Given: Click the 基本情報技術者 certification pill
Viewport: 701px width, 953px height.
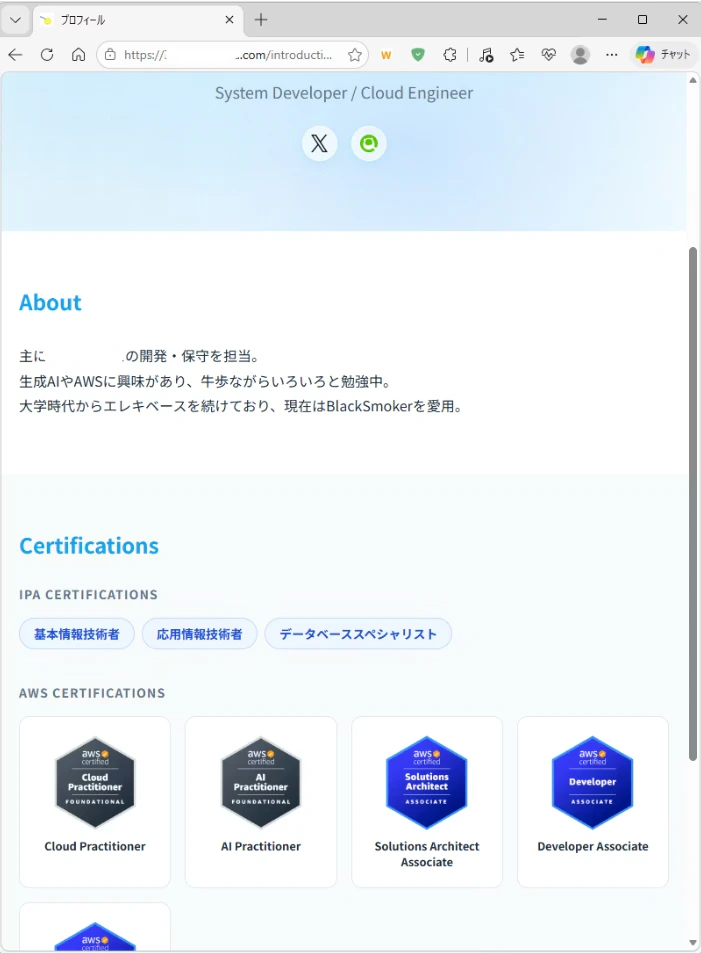Looking at the screenshot, I should coord(77,634).
